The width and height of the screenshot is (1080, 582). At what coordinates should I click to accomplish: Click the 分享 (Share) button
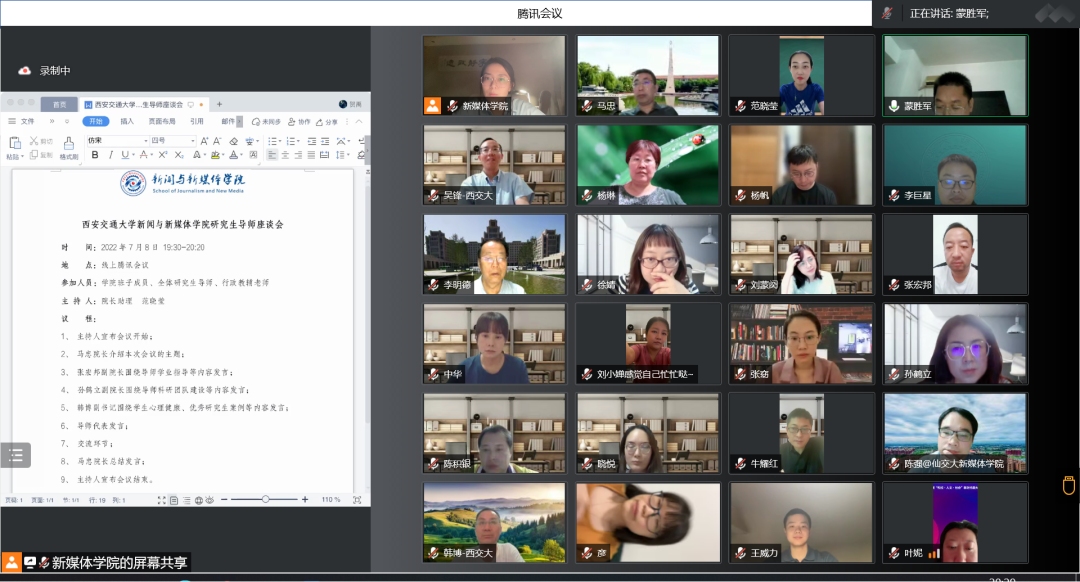click(x=329, y=121)
